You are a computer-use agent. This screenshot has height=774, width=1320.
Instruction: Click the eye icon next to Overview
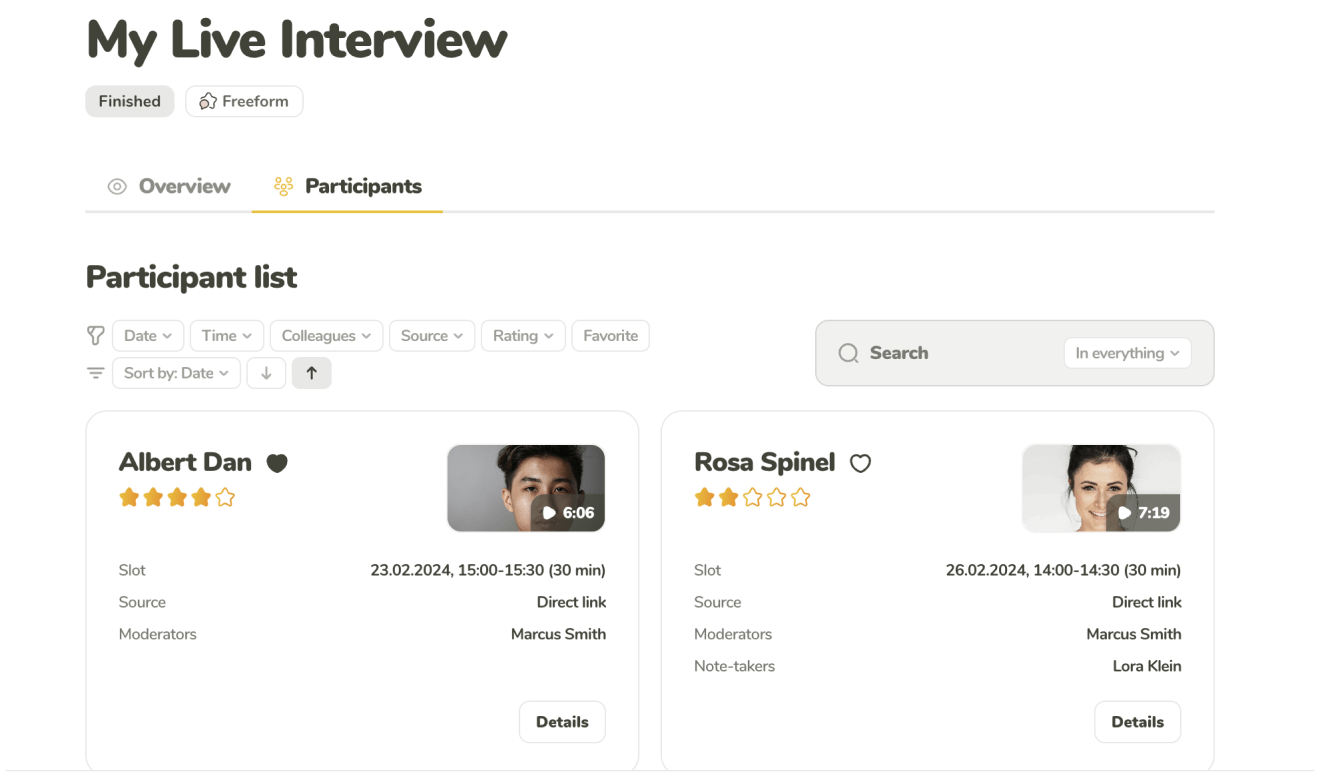[115, 186]
